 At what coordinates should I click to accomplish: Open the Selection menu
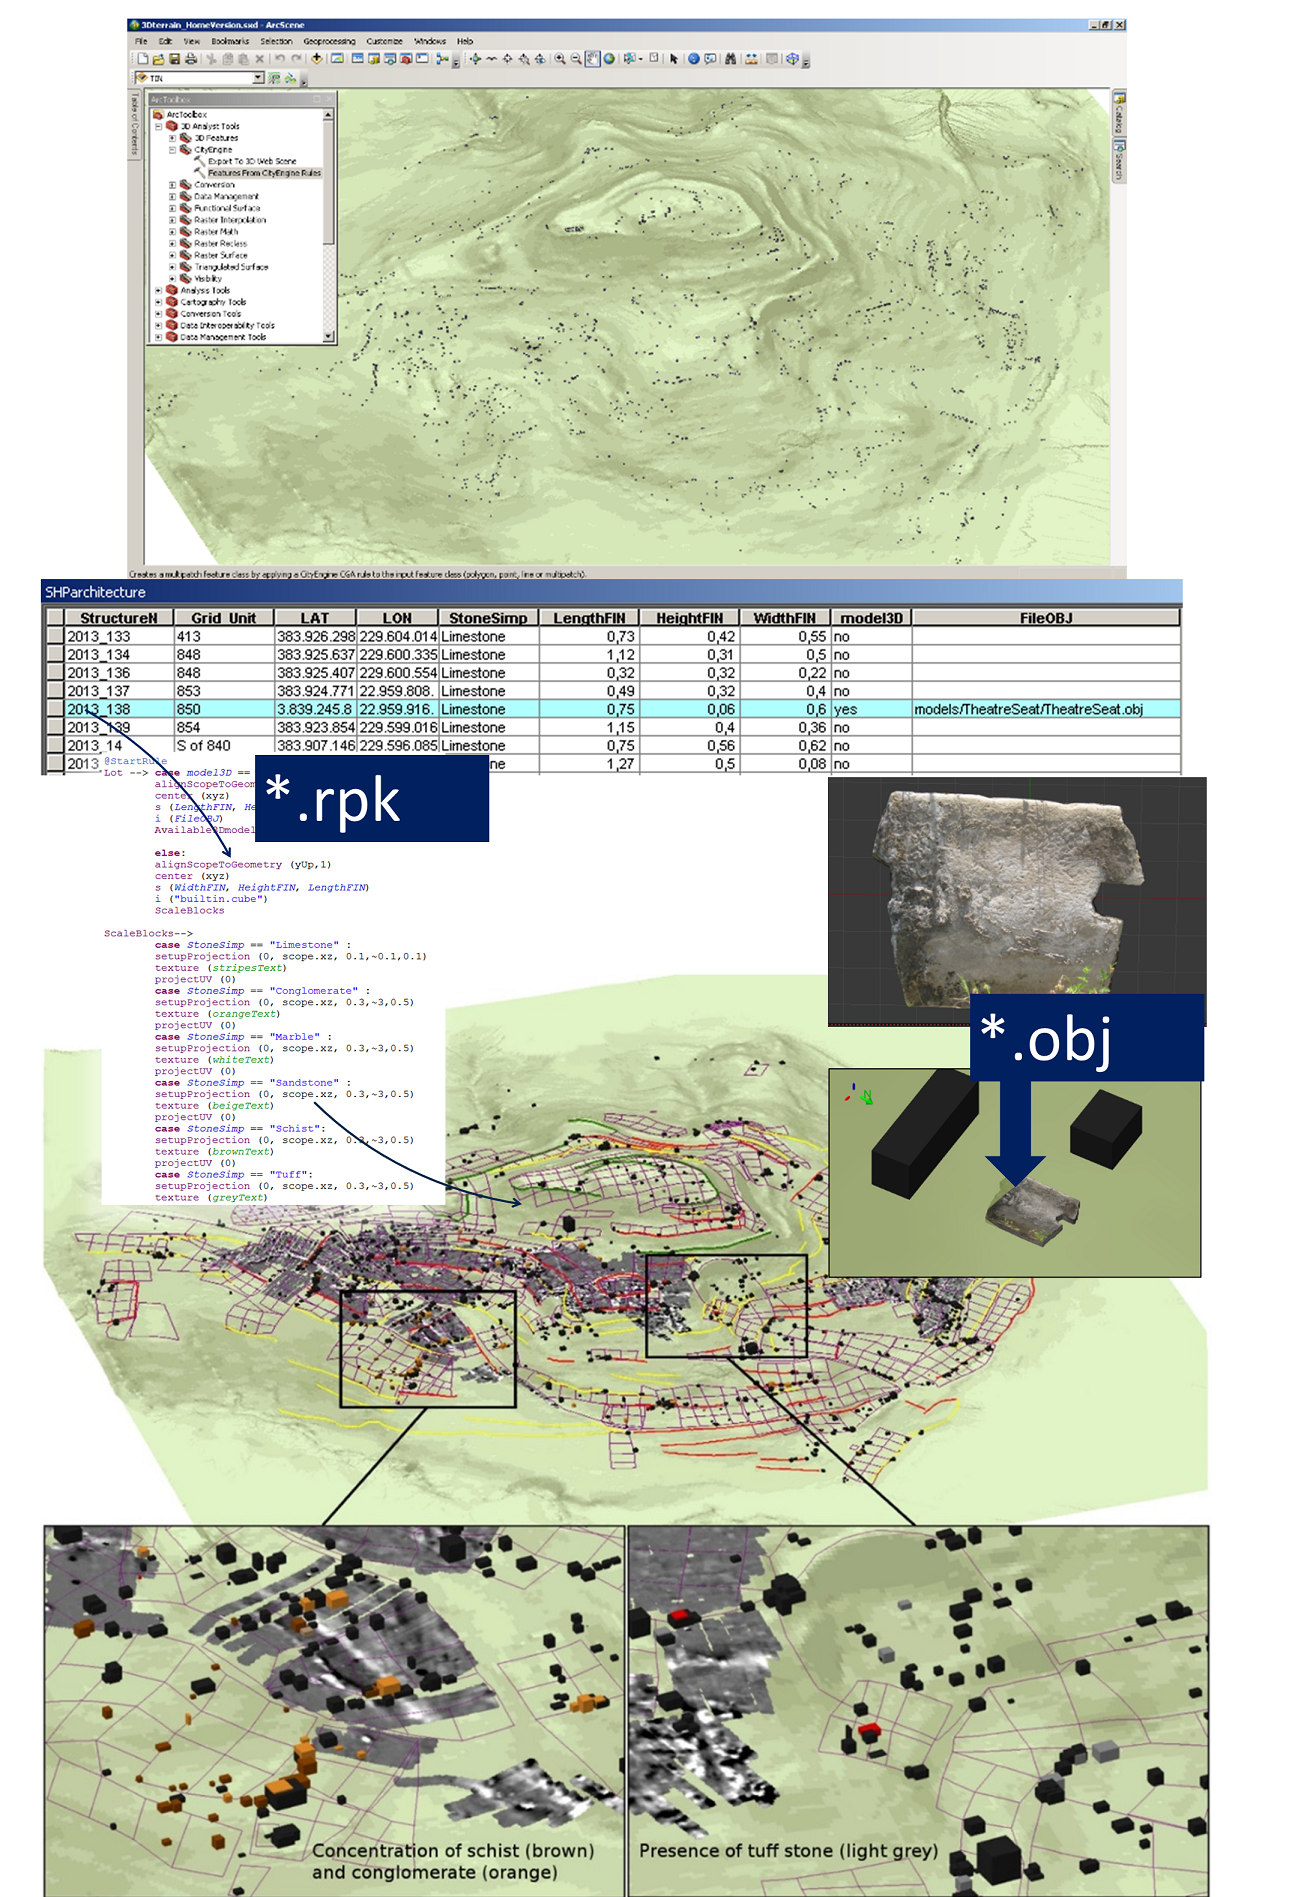pyautogui.click(x=276, y=41)
